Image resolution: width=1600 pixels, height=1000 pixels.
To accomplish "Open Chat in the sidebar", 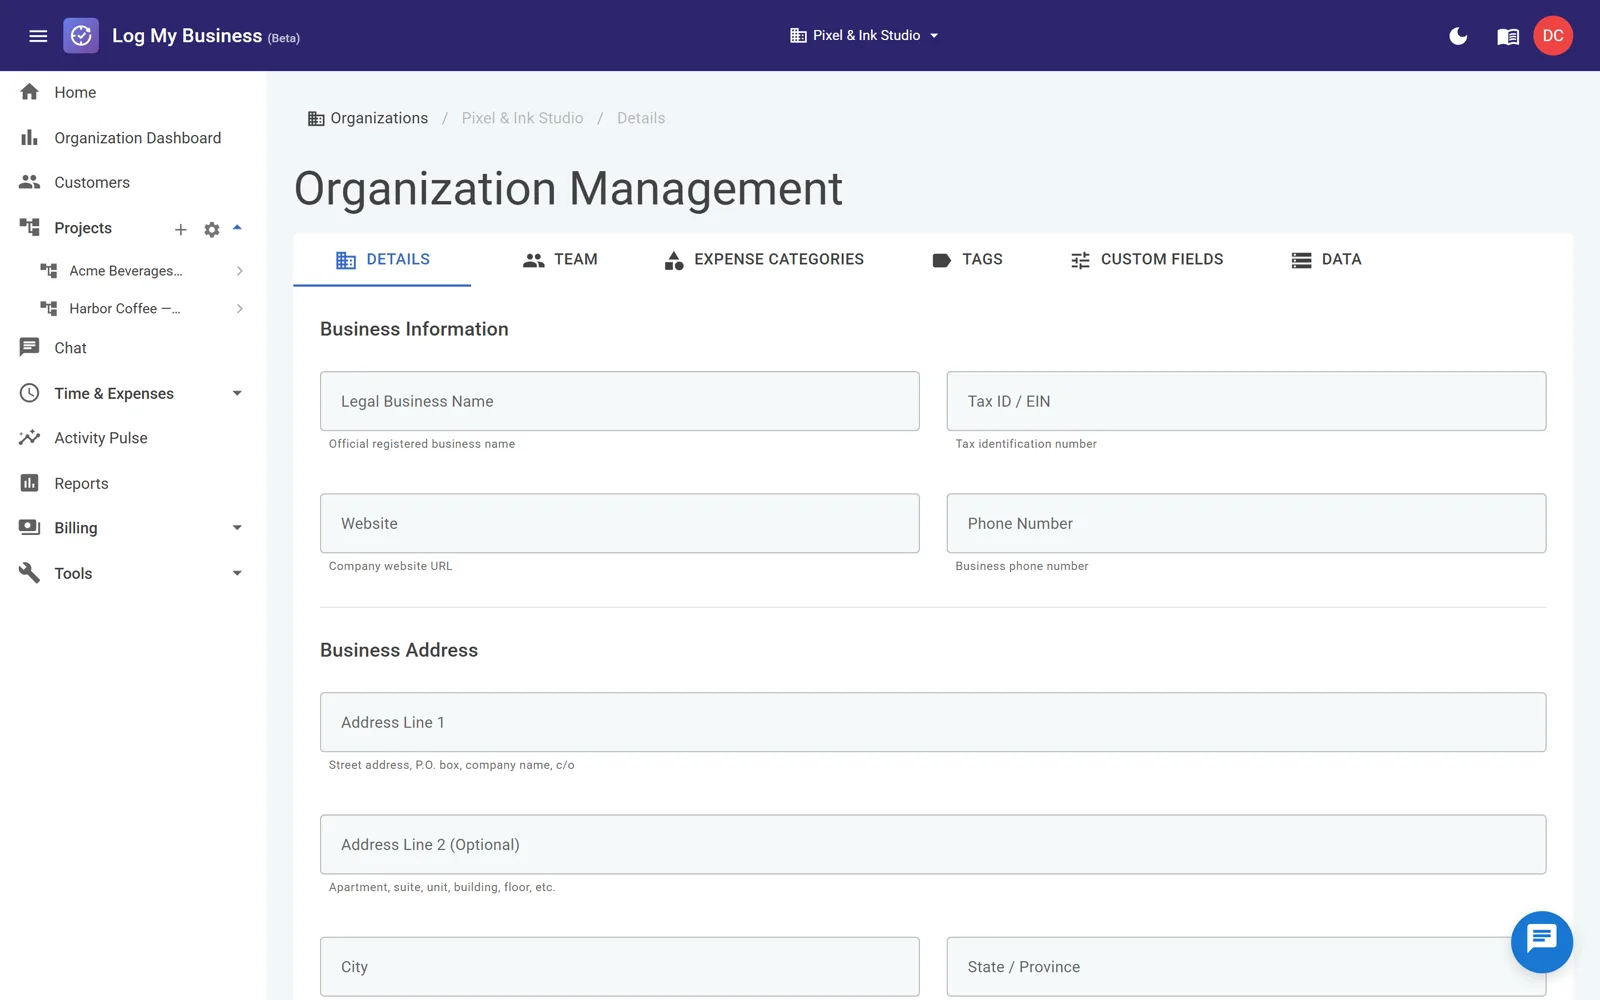I will point(133,348).
